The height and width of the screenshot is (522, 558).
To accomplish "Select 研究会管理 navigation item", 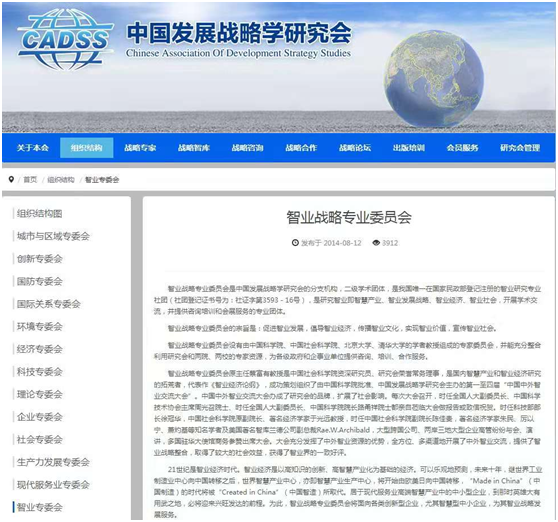I will click(520, 148).
